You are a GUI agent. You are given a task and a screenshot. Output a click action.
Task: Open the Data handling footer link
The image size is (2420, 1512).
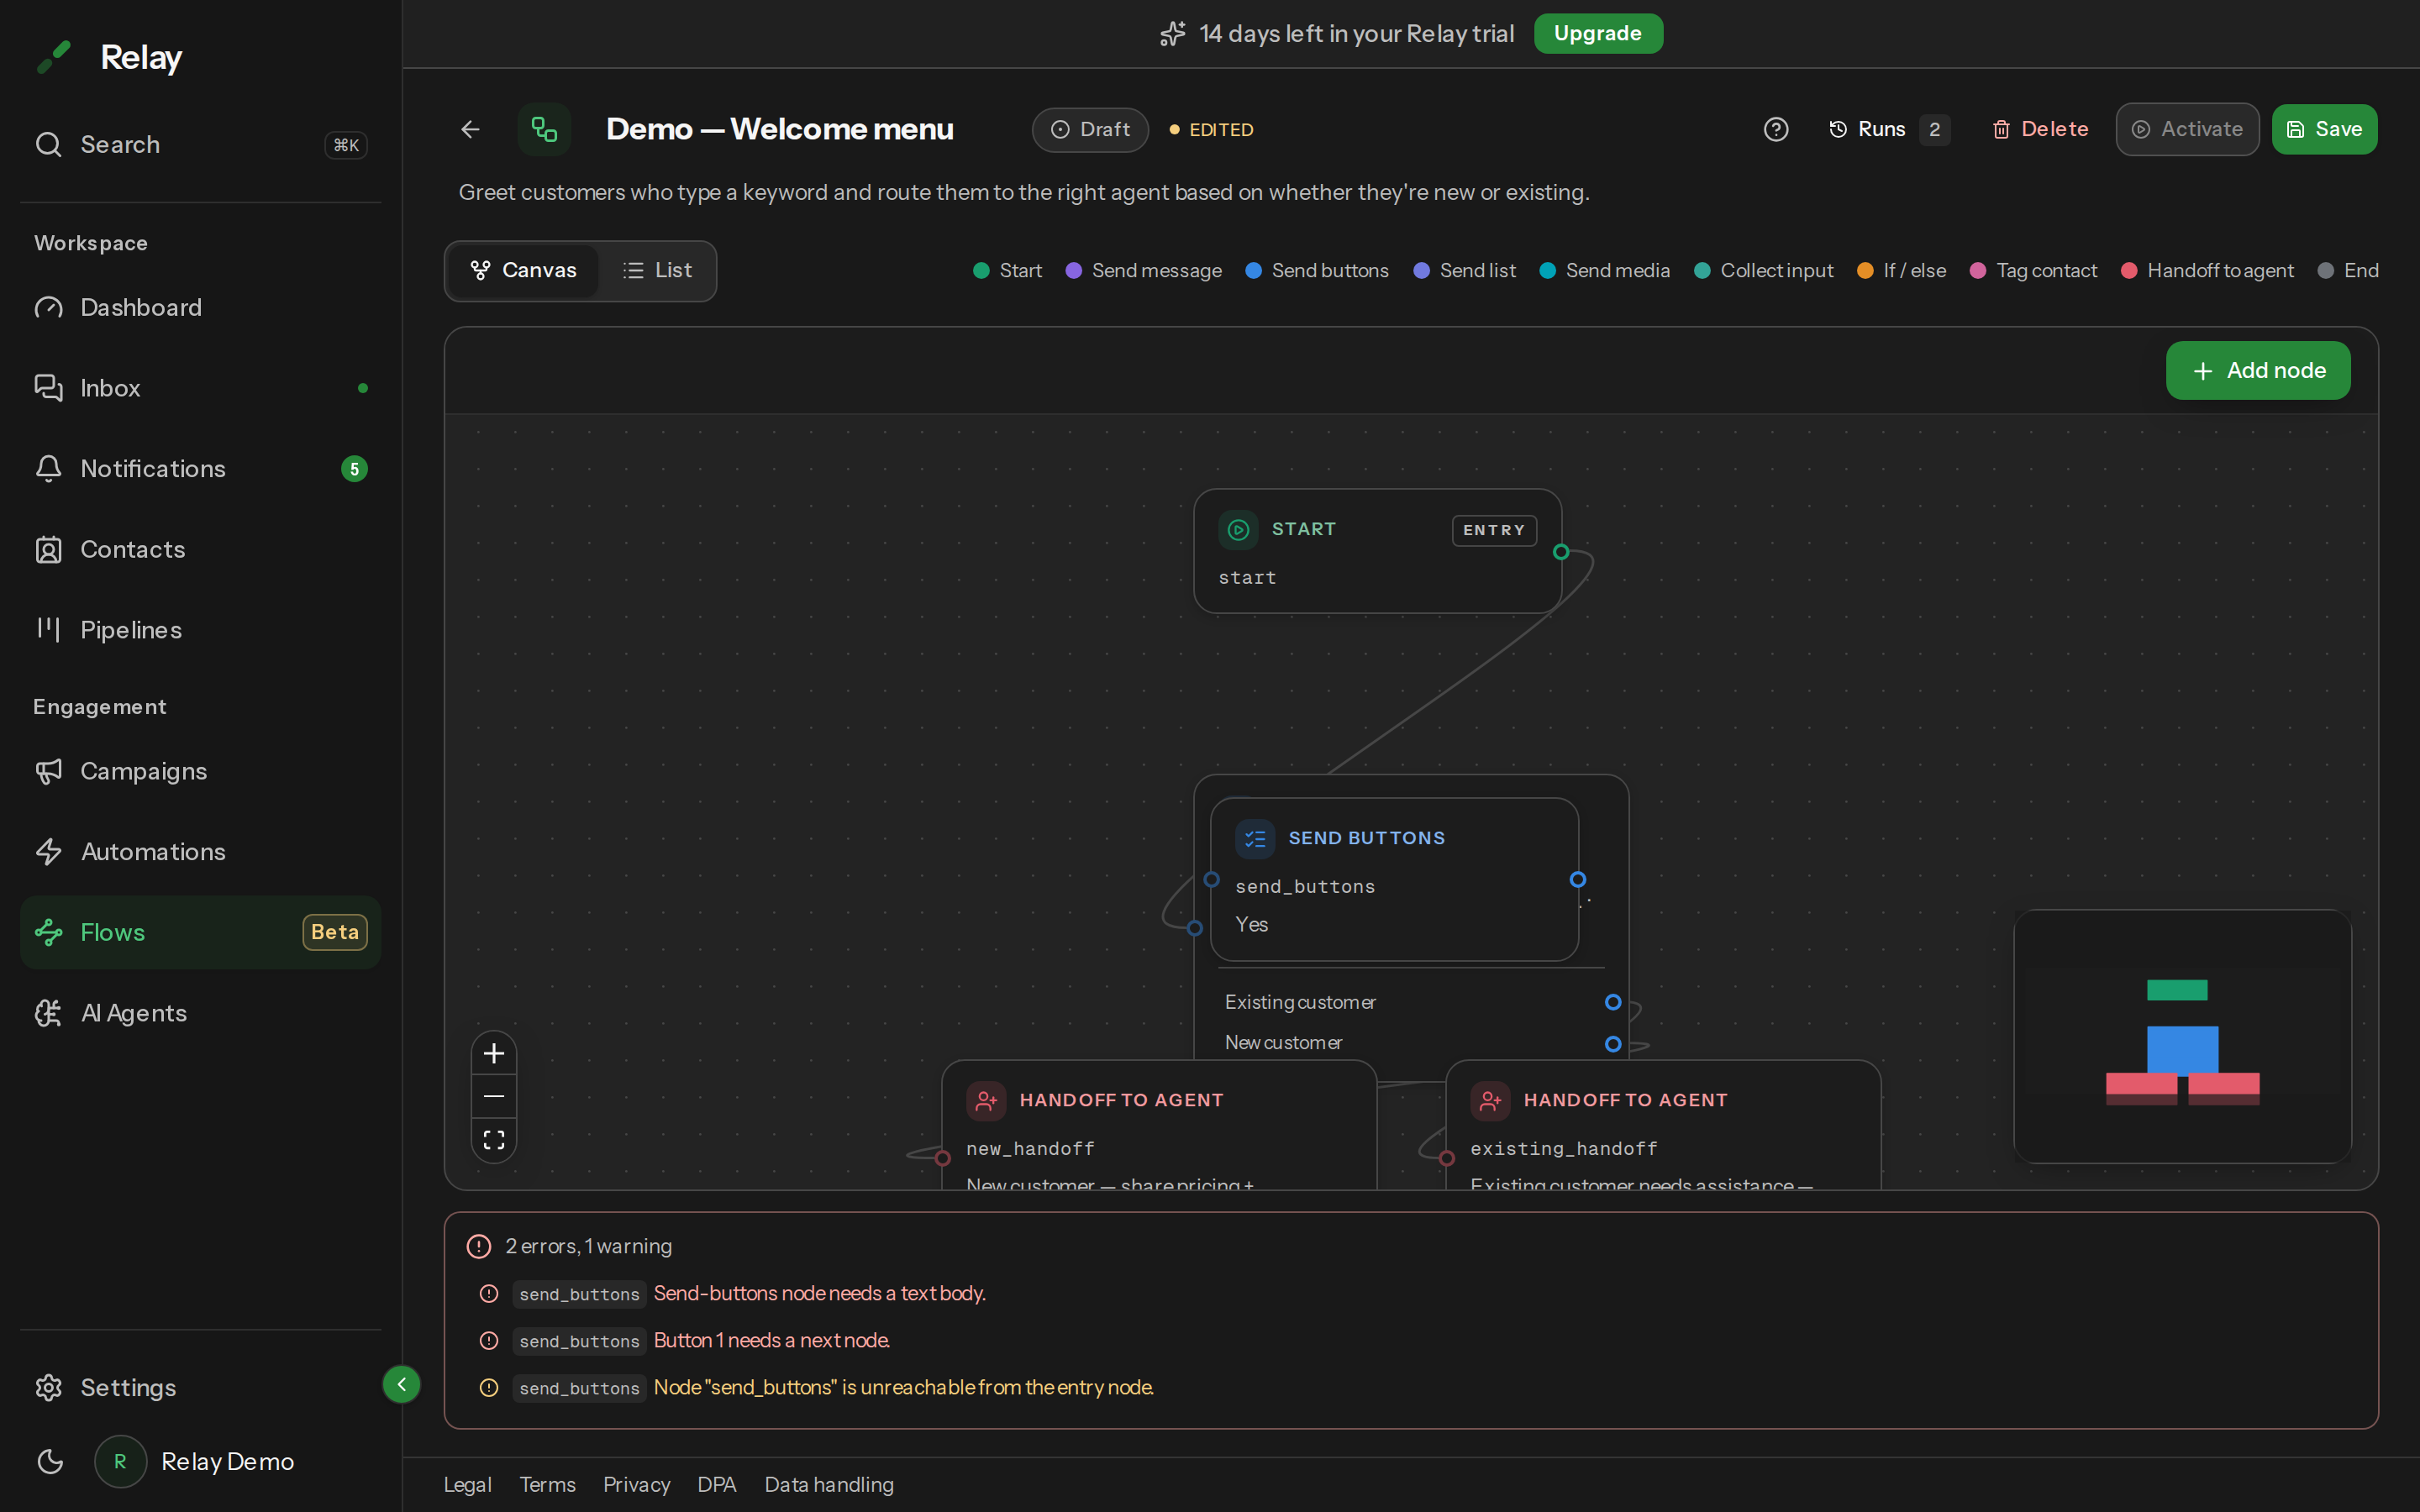point(829,1484)
